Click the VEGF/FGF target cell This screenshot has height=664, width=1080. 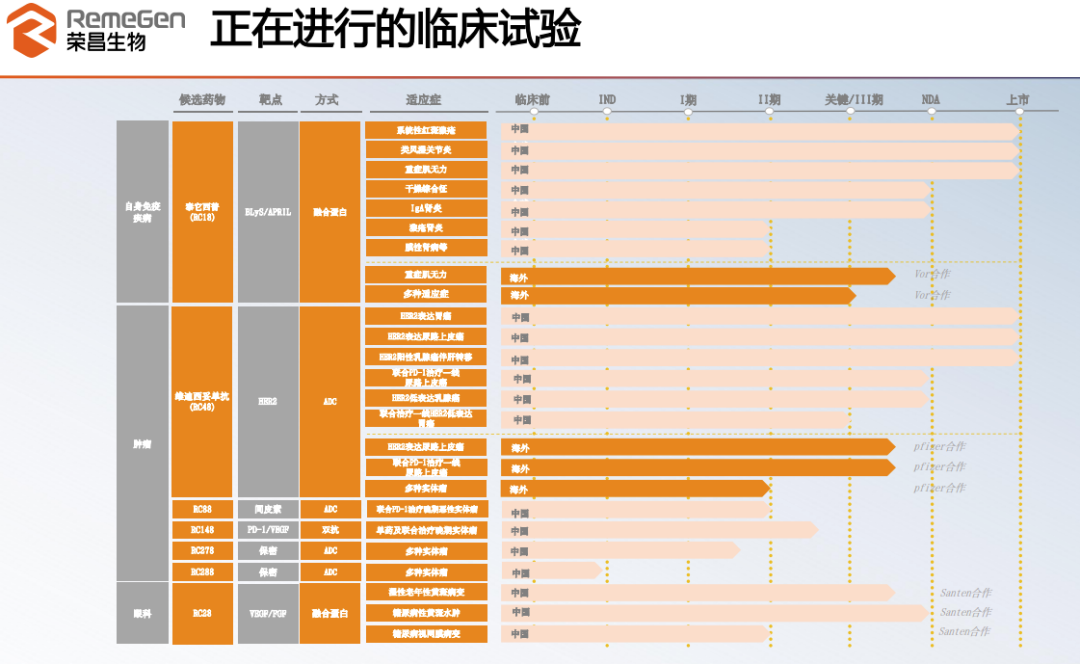coord(268,614)
